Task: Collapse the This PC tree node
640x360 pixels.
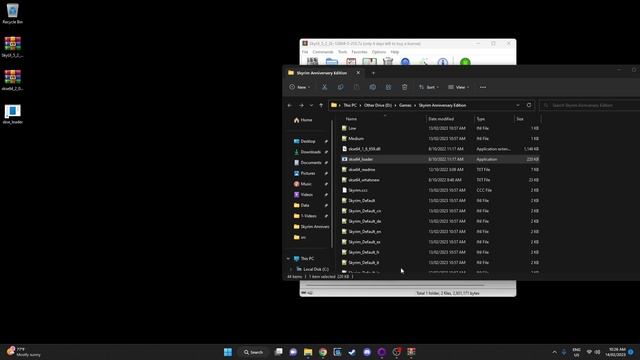Action: tap(289, 259)
